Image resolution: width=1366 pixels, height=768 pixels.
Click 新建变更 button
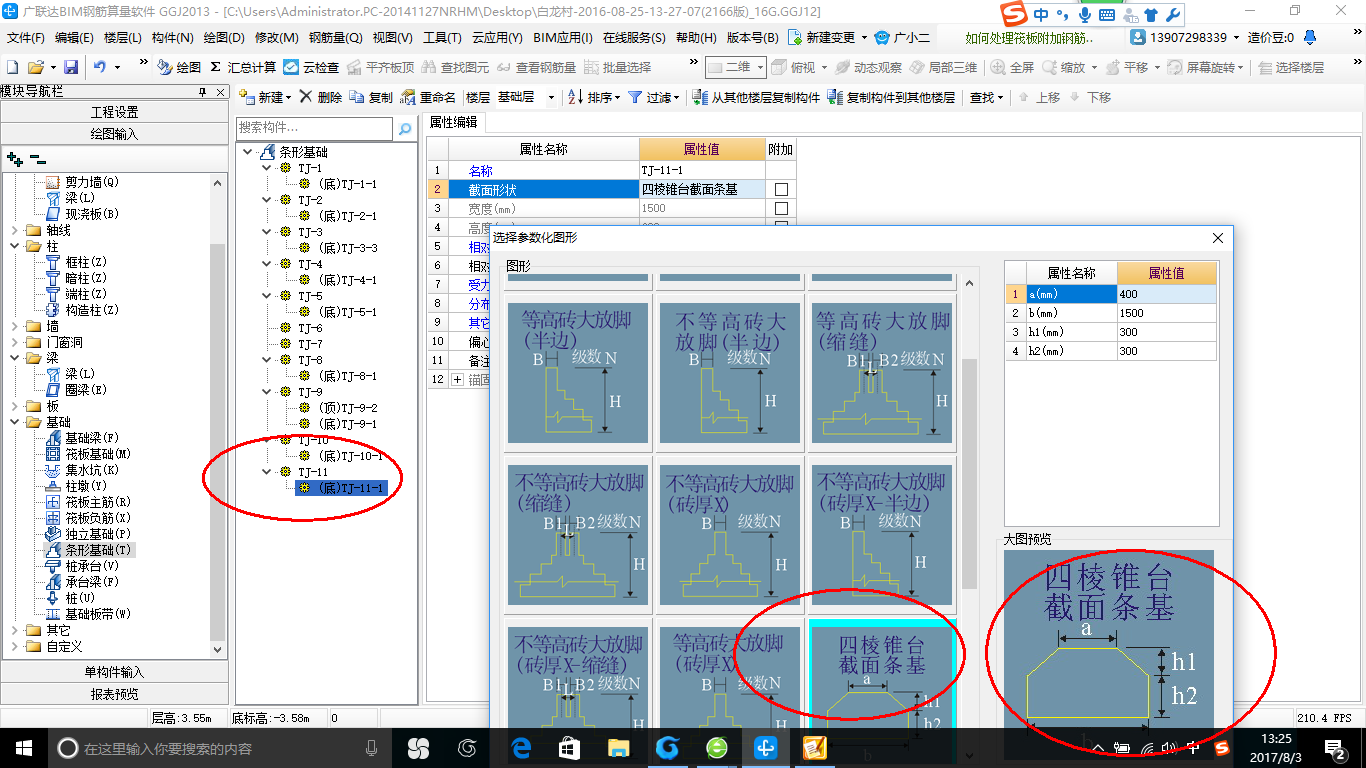pyautogui.click(x=826, y=37)
